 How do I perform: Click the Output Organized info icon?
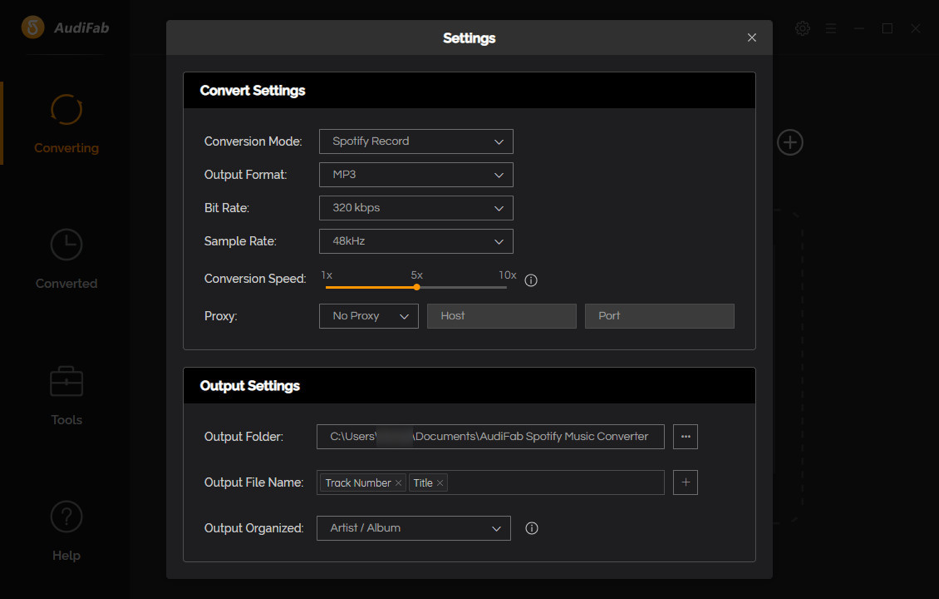click(532, 528)
